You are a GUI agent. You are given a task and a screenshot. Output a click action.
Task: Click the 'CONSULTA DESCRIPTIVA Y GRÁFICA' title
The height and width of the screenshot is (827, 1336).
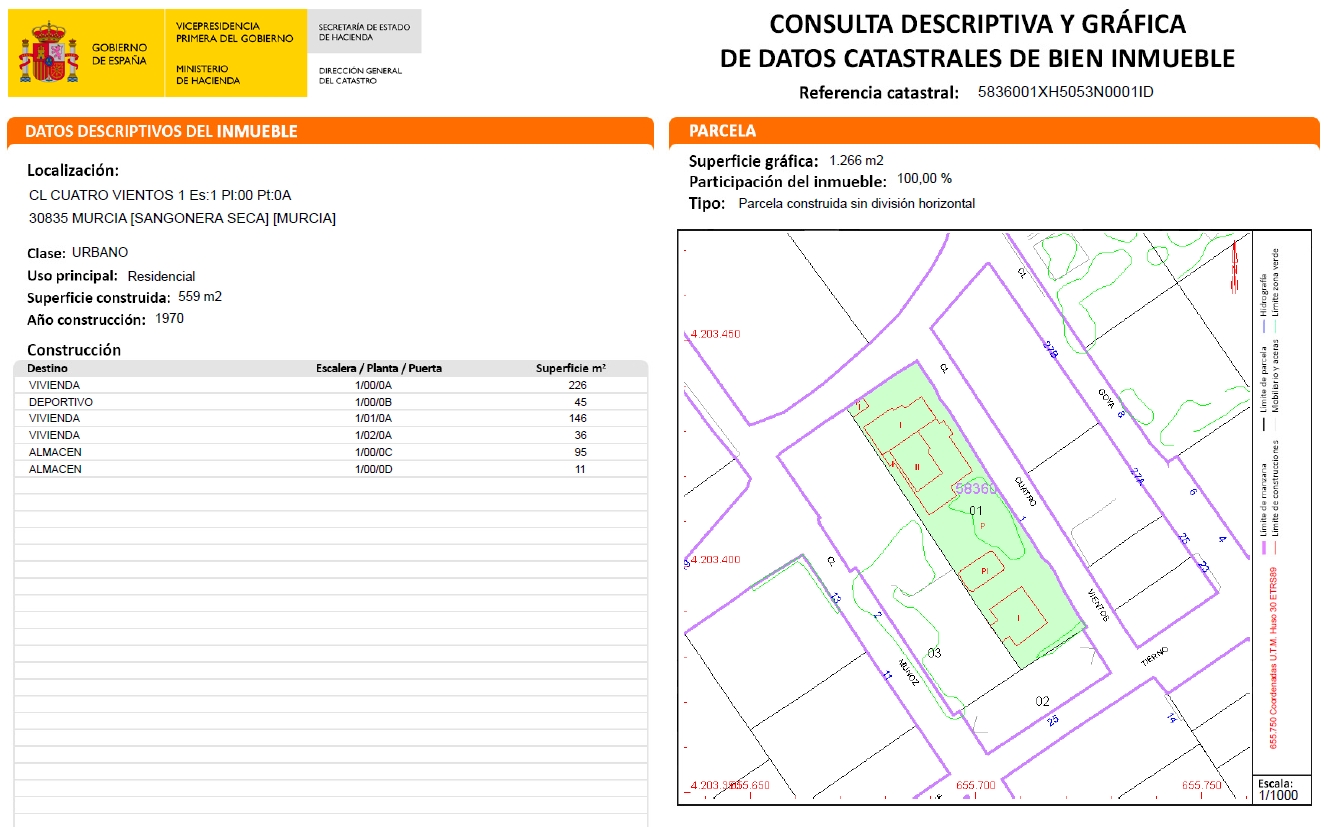click(x=977, y=24)
